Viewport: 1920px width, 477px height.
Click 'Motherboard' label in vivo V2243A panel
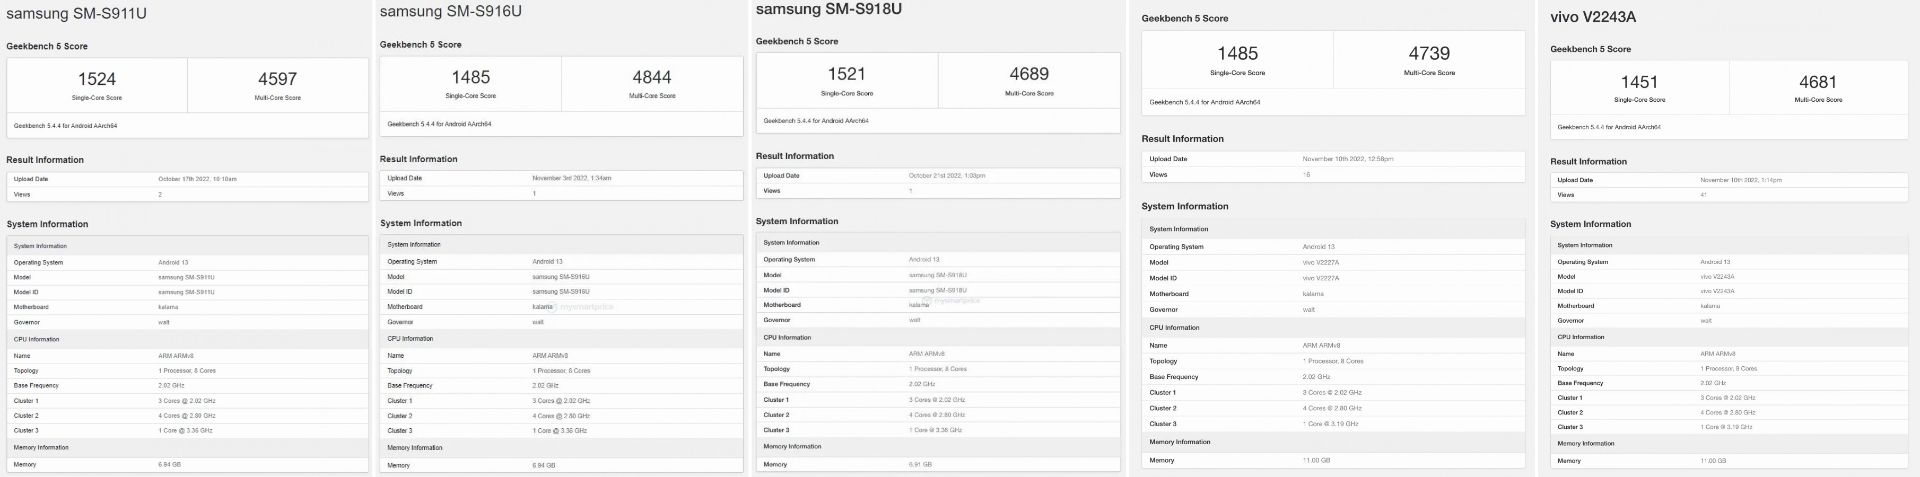coord(1575,306)
